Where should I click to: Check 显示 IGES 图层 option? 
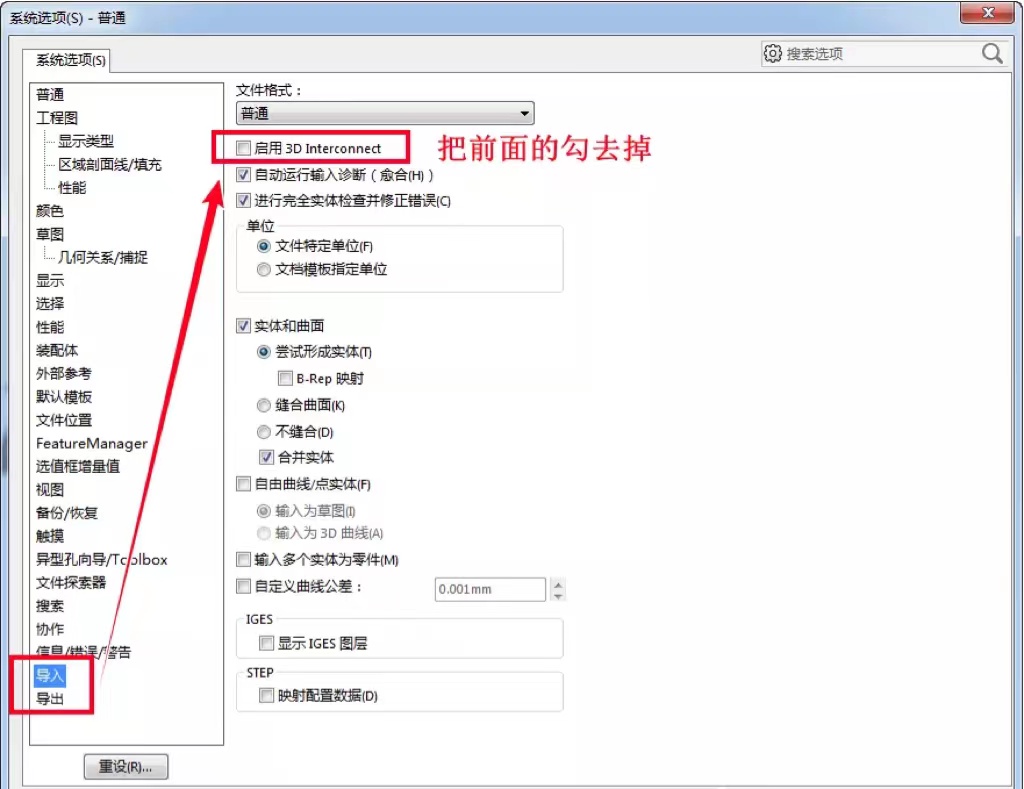coord(266,643)
